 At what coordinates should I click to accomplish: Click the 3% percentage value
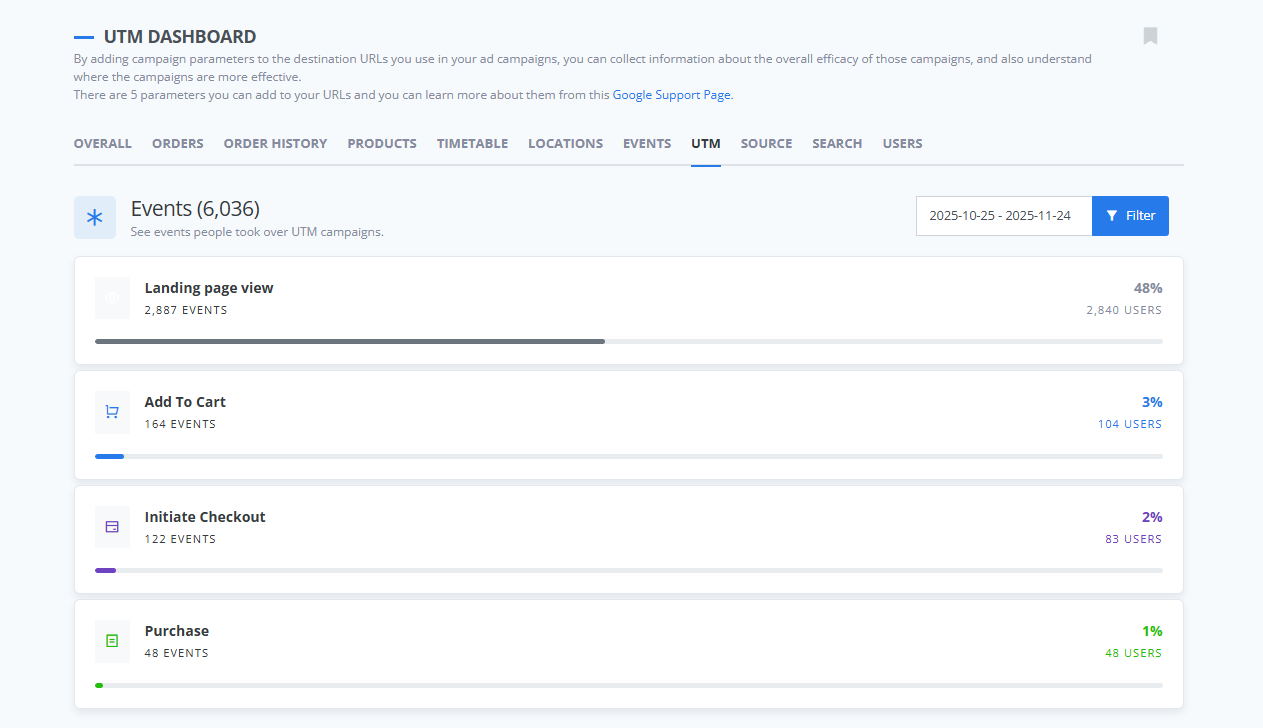(1152, 402)
